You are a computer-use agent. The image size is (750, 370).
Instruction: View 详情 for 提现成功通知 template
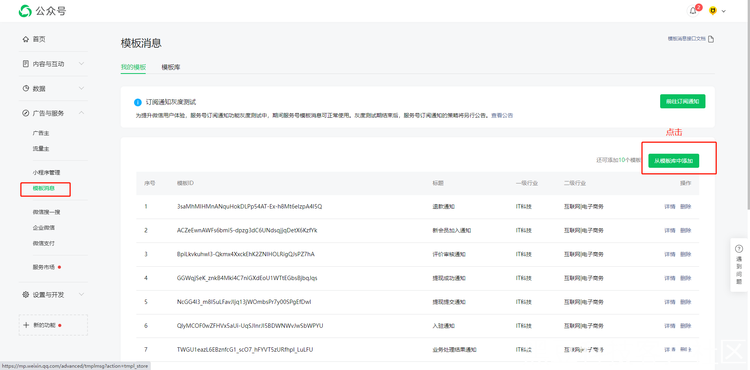[670, 278]
